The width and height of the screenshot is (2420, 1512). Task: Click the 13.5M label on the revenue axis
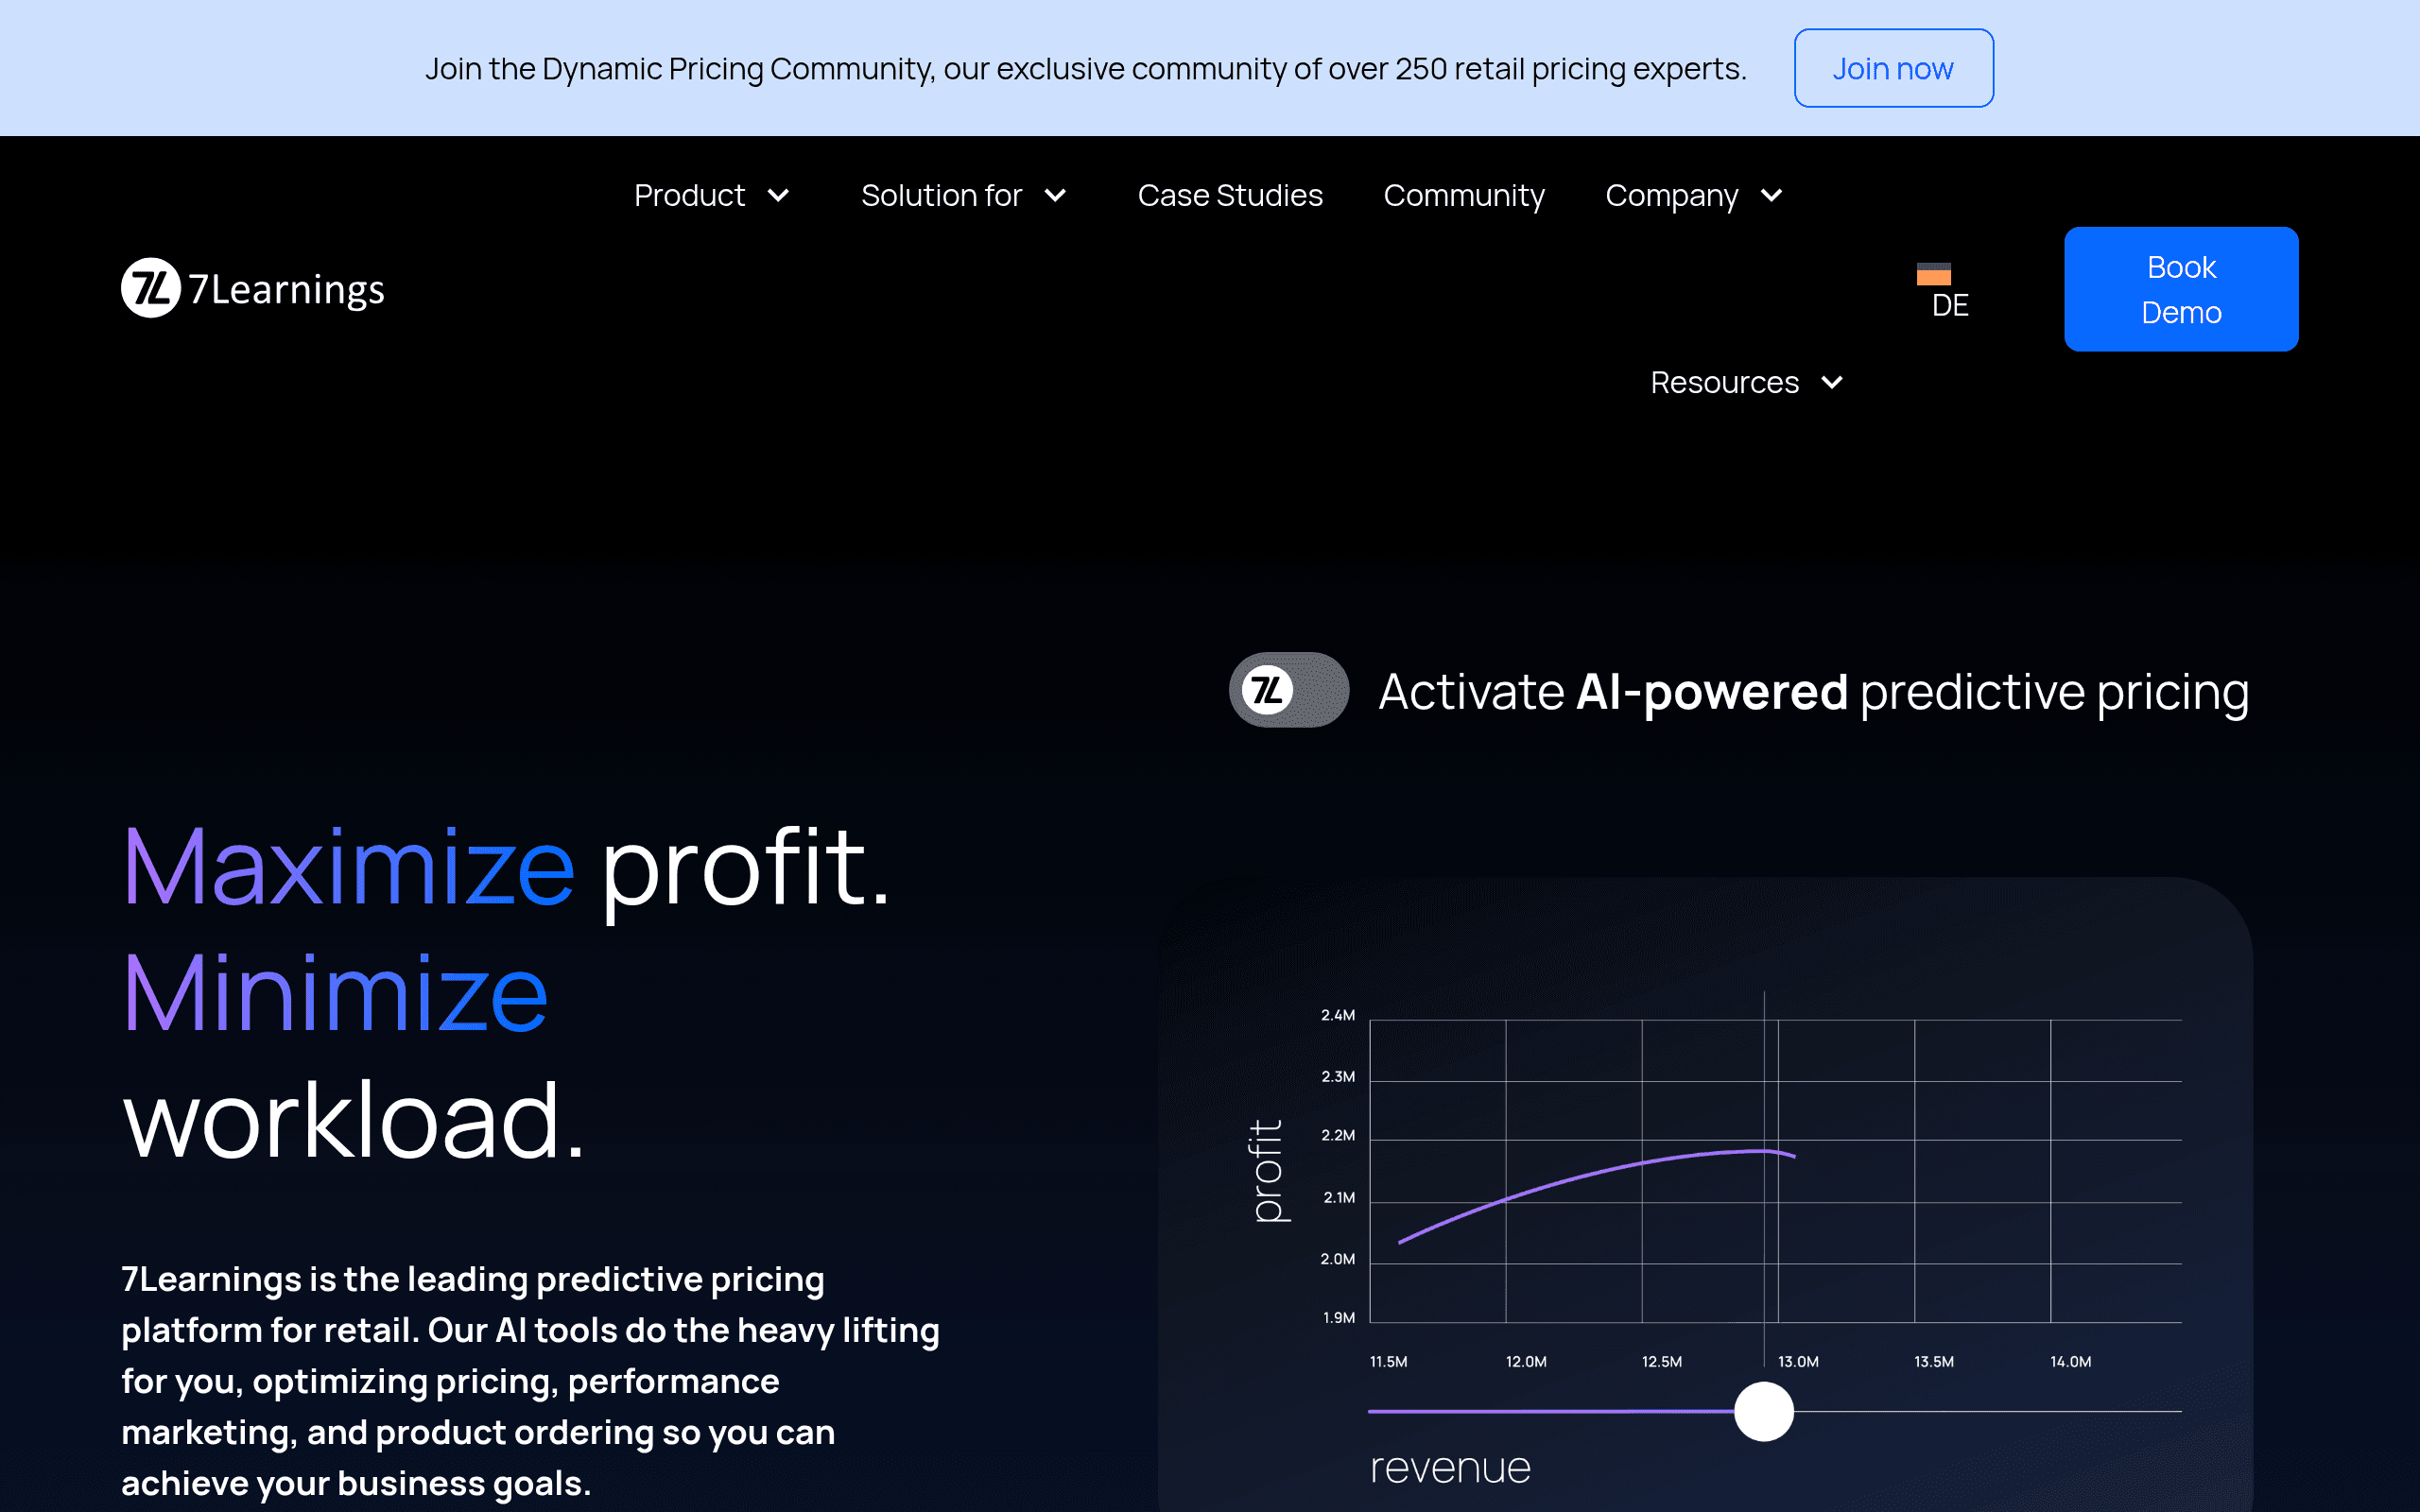click(1934, 1362)
